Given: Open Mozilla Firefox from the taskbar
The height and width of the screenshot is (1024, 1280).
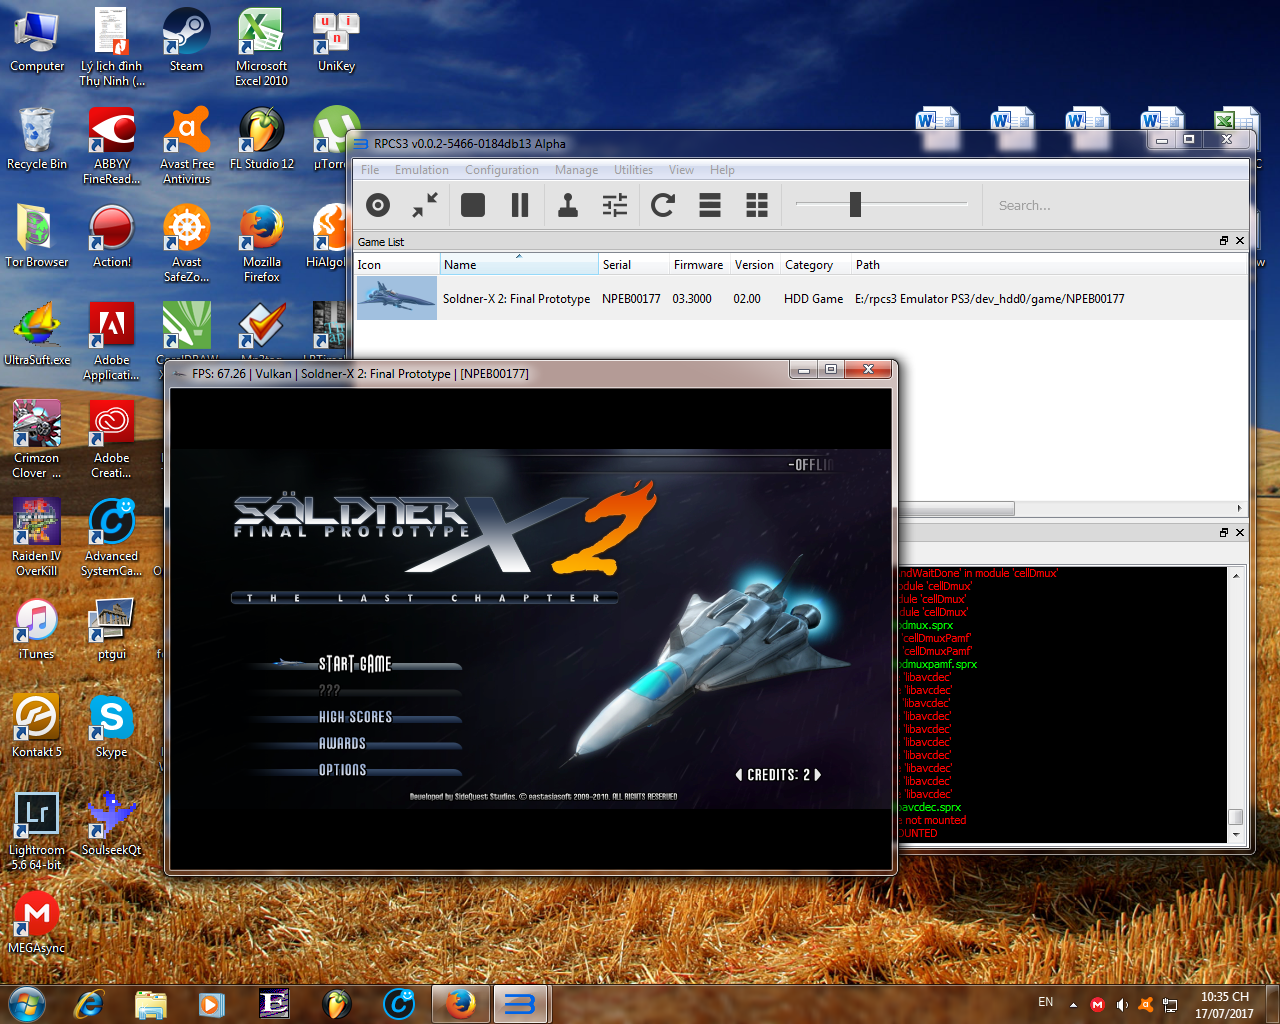Looking at the screenshot, I should tap(460, 1004).
